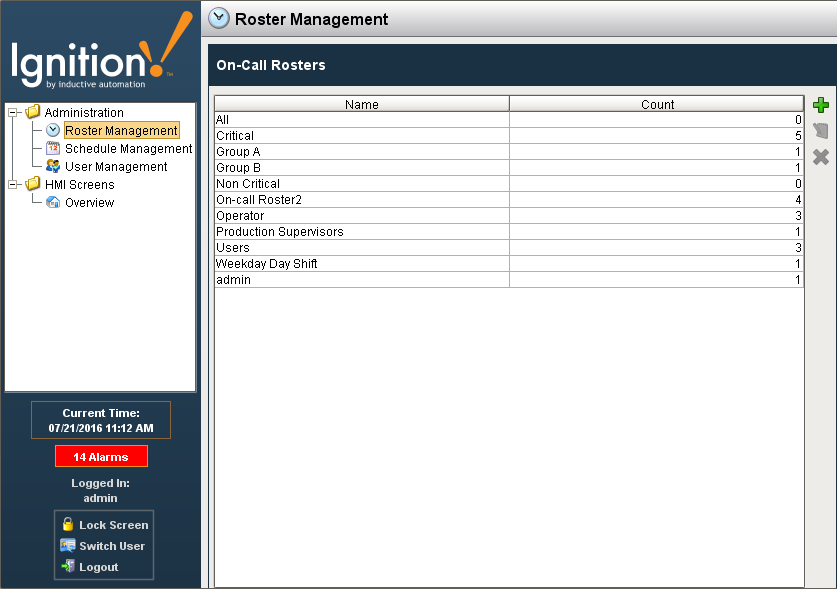Click the X icon to delete a roster

tap(821, 156)
